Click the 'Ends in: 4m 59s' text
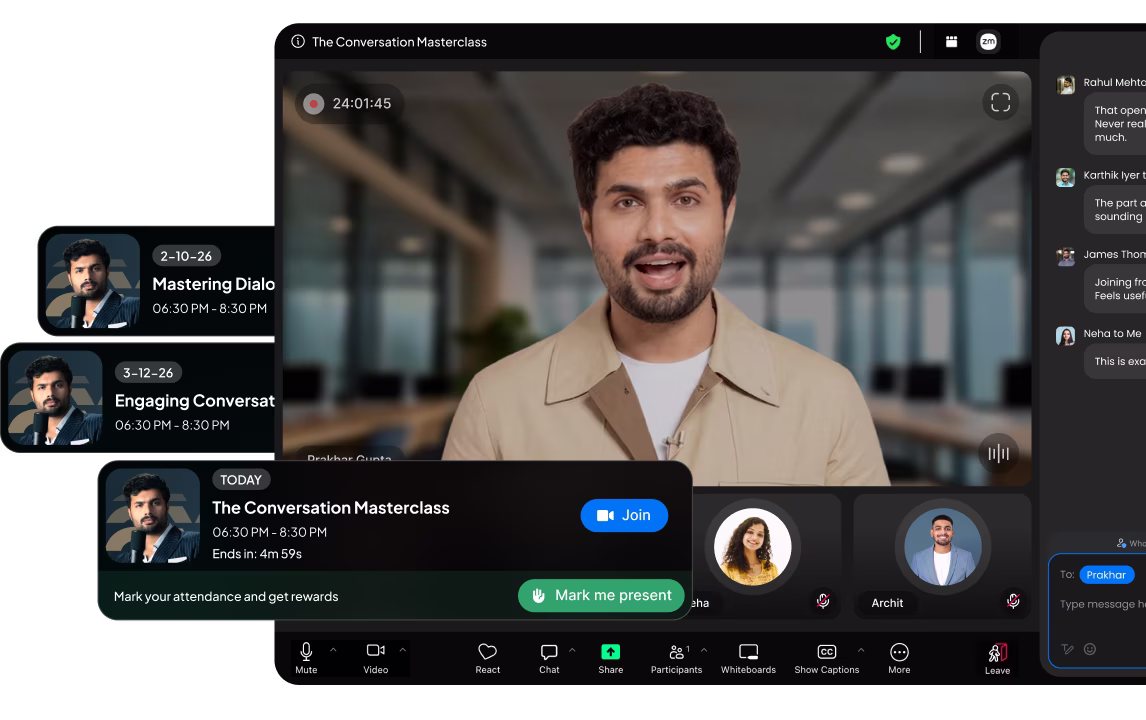Image resolution: width=1146 pixels, height=720 pixels. click(257, 554)
